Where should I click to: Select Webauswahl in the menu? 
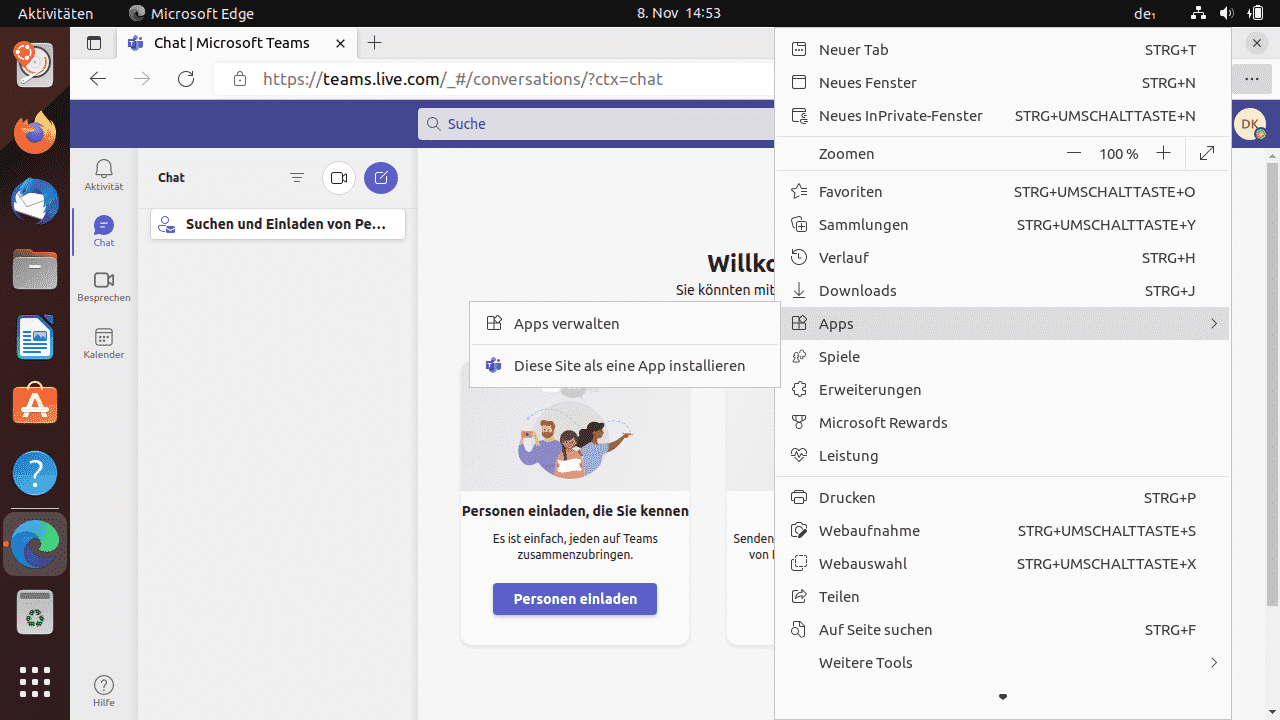coord(1002,564)
